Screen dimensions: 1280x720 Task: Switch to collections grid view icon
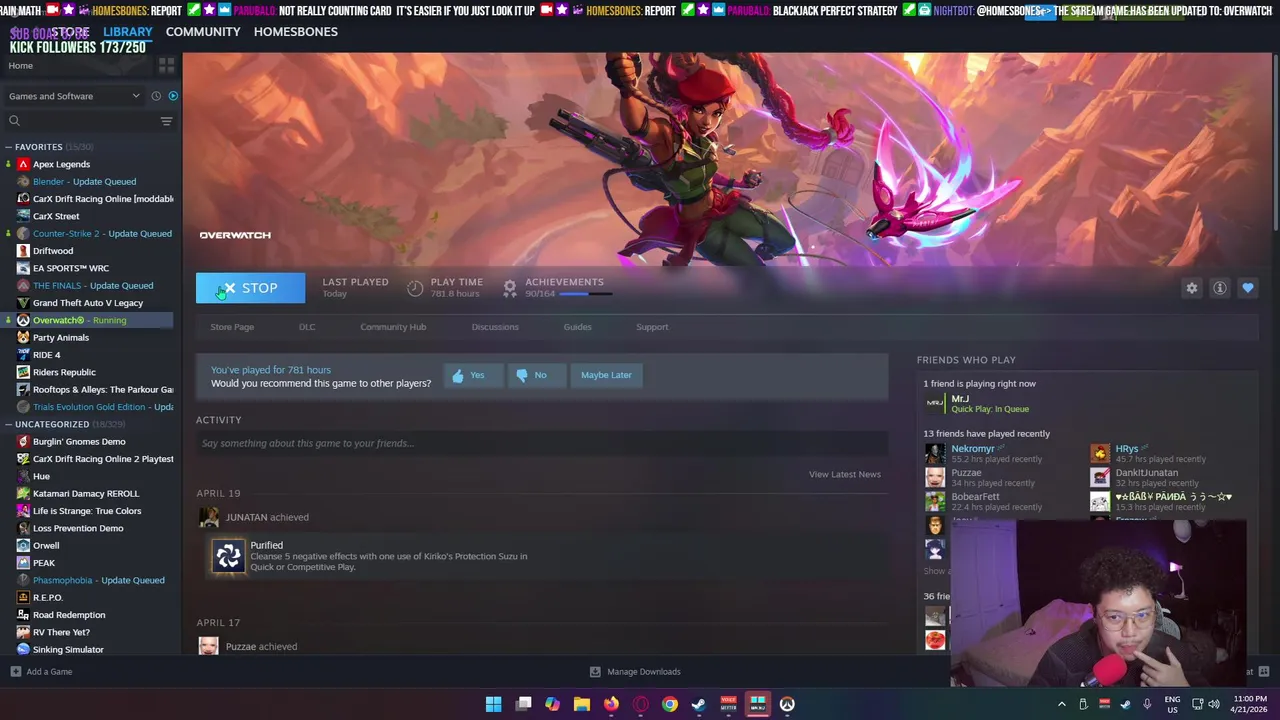pyautogui.click(x=167, y=65)
